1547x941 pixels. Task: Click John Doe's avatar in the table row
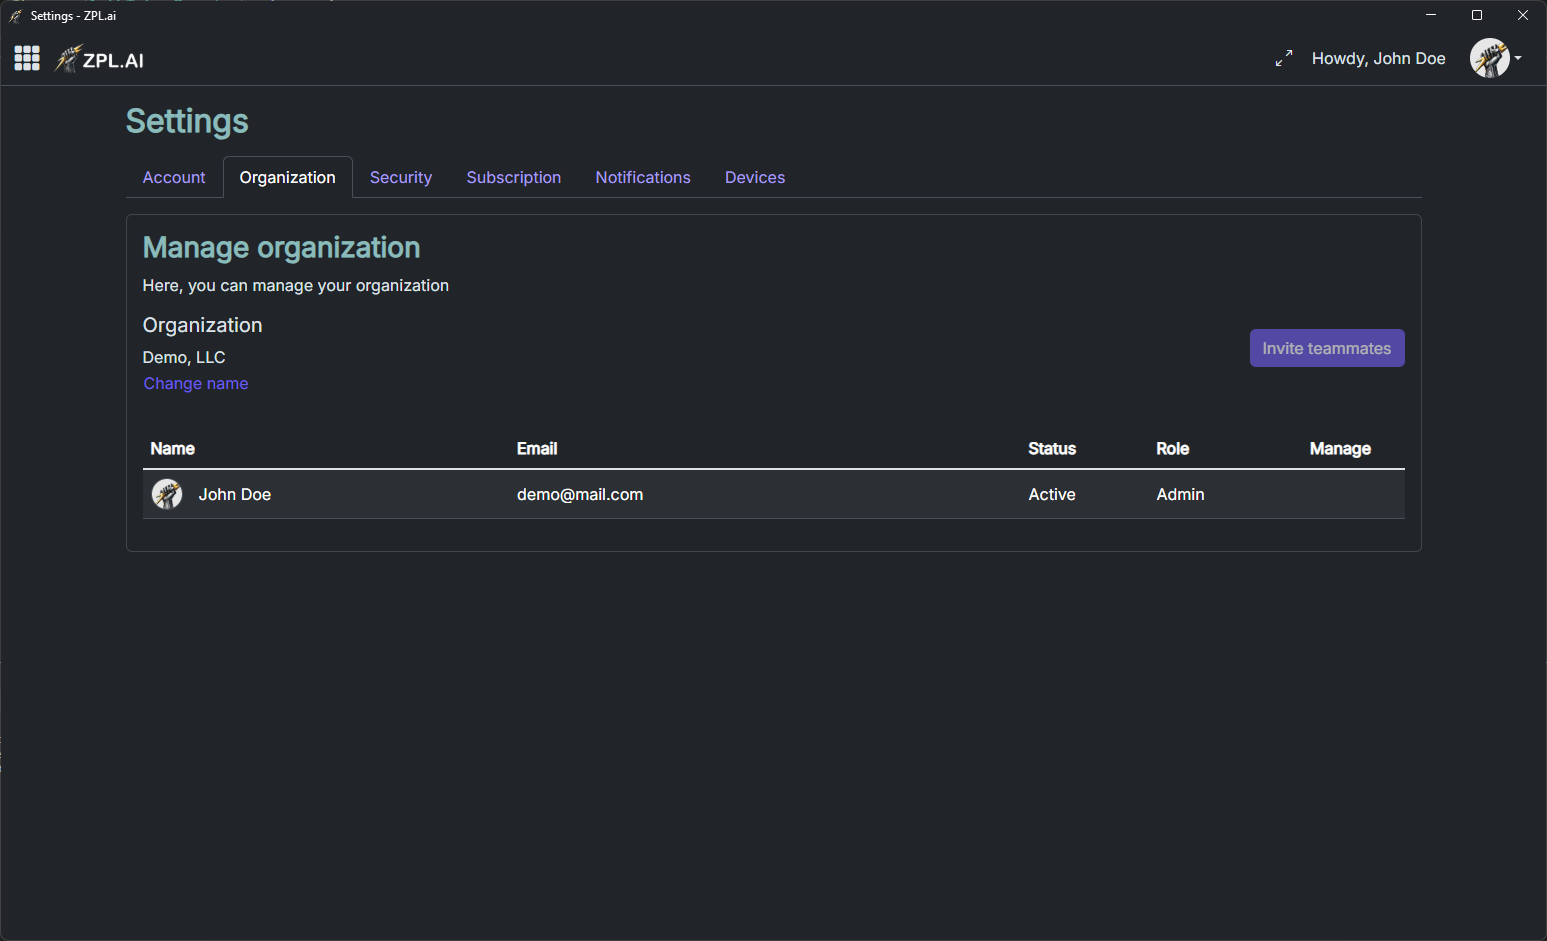click(x=167, y=494)
